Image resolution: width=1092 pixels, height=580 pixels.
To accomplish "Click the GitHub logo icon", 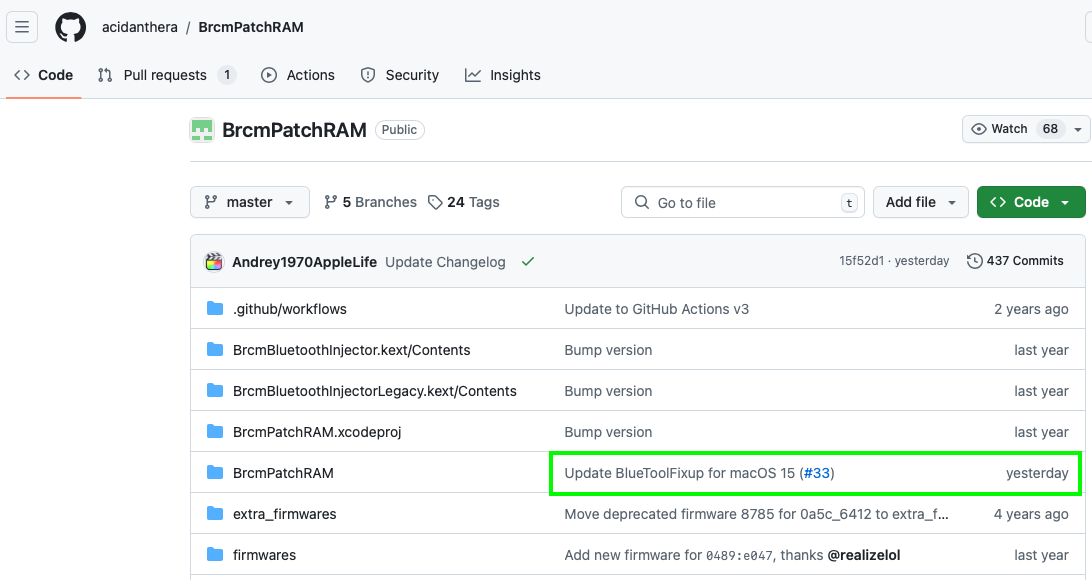I will click(70, 27).
